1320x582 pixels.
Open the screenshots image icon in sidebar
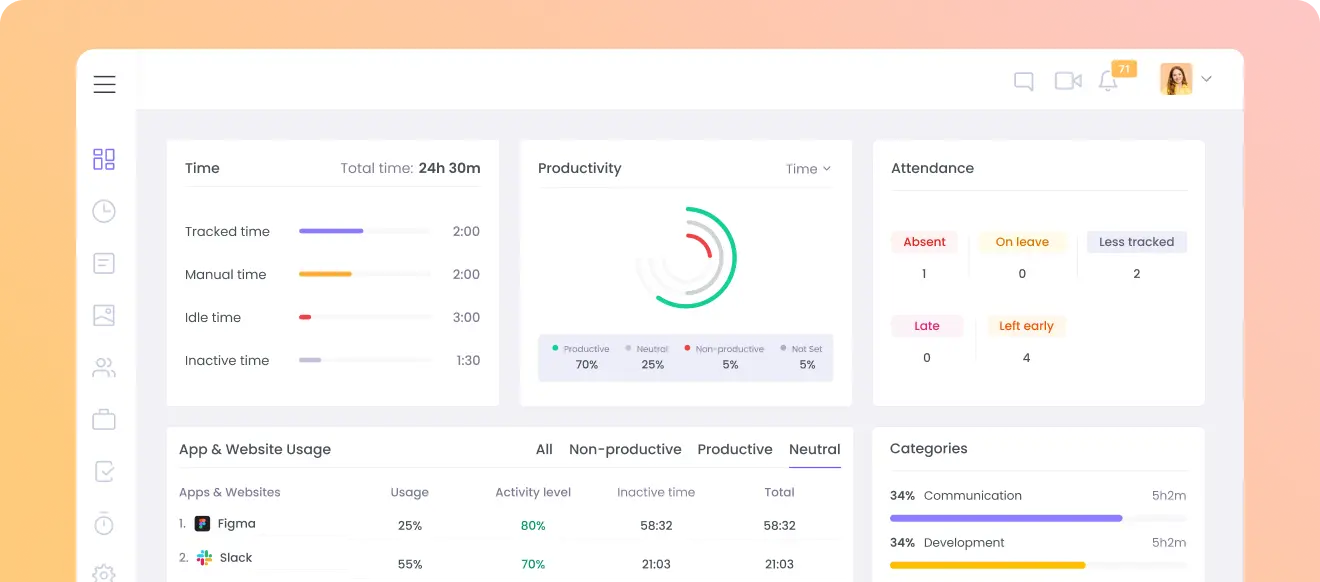point(104,315)
